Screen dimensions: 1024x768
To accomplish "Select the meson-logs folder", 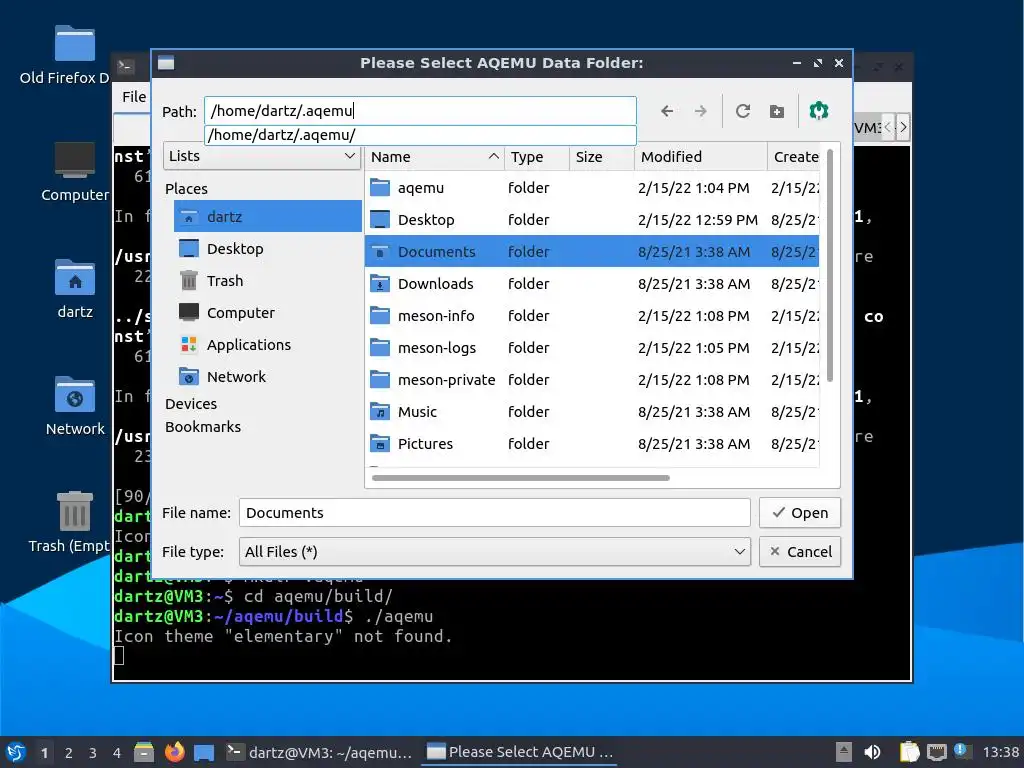I will (592, 347).
